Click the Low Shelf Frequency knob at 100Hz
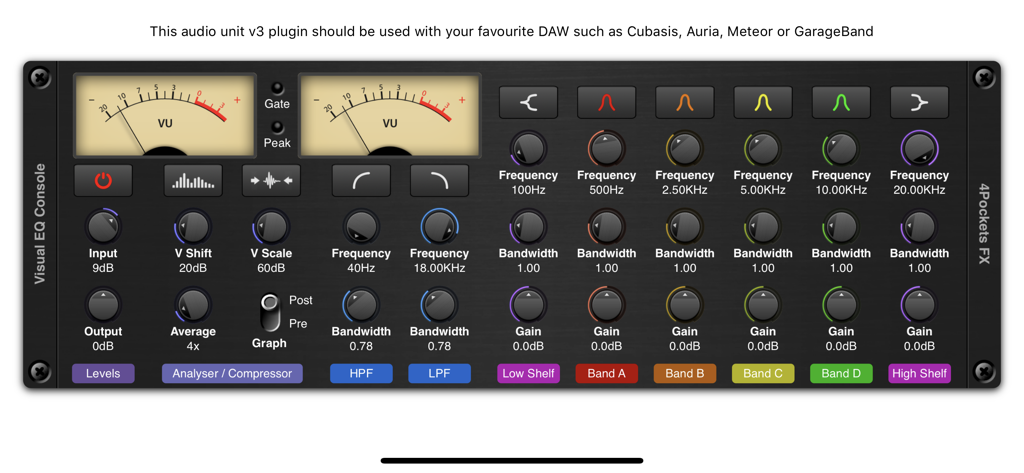 click(x=528, y=149)
